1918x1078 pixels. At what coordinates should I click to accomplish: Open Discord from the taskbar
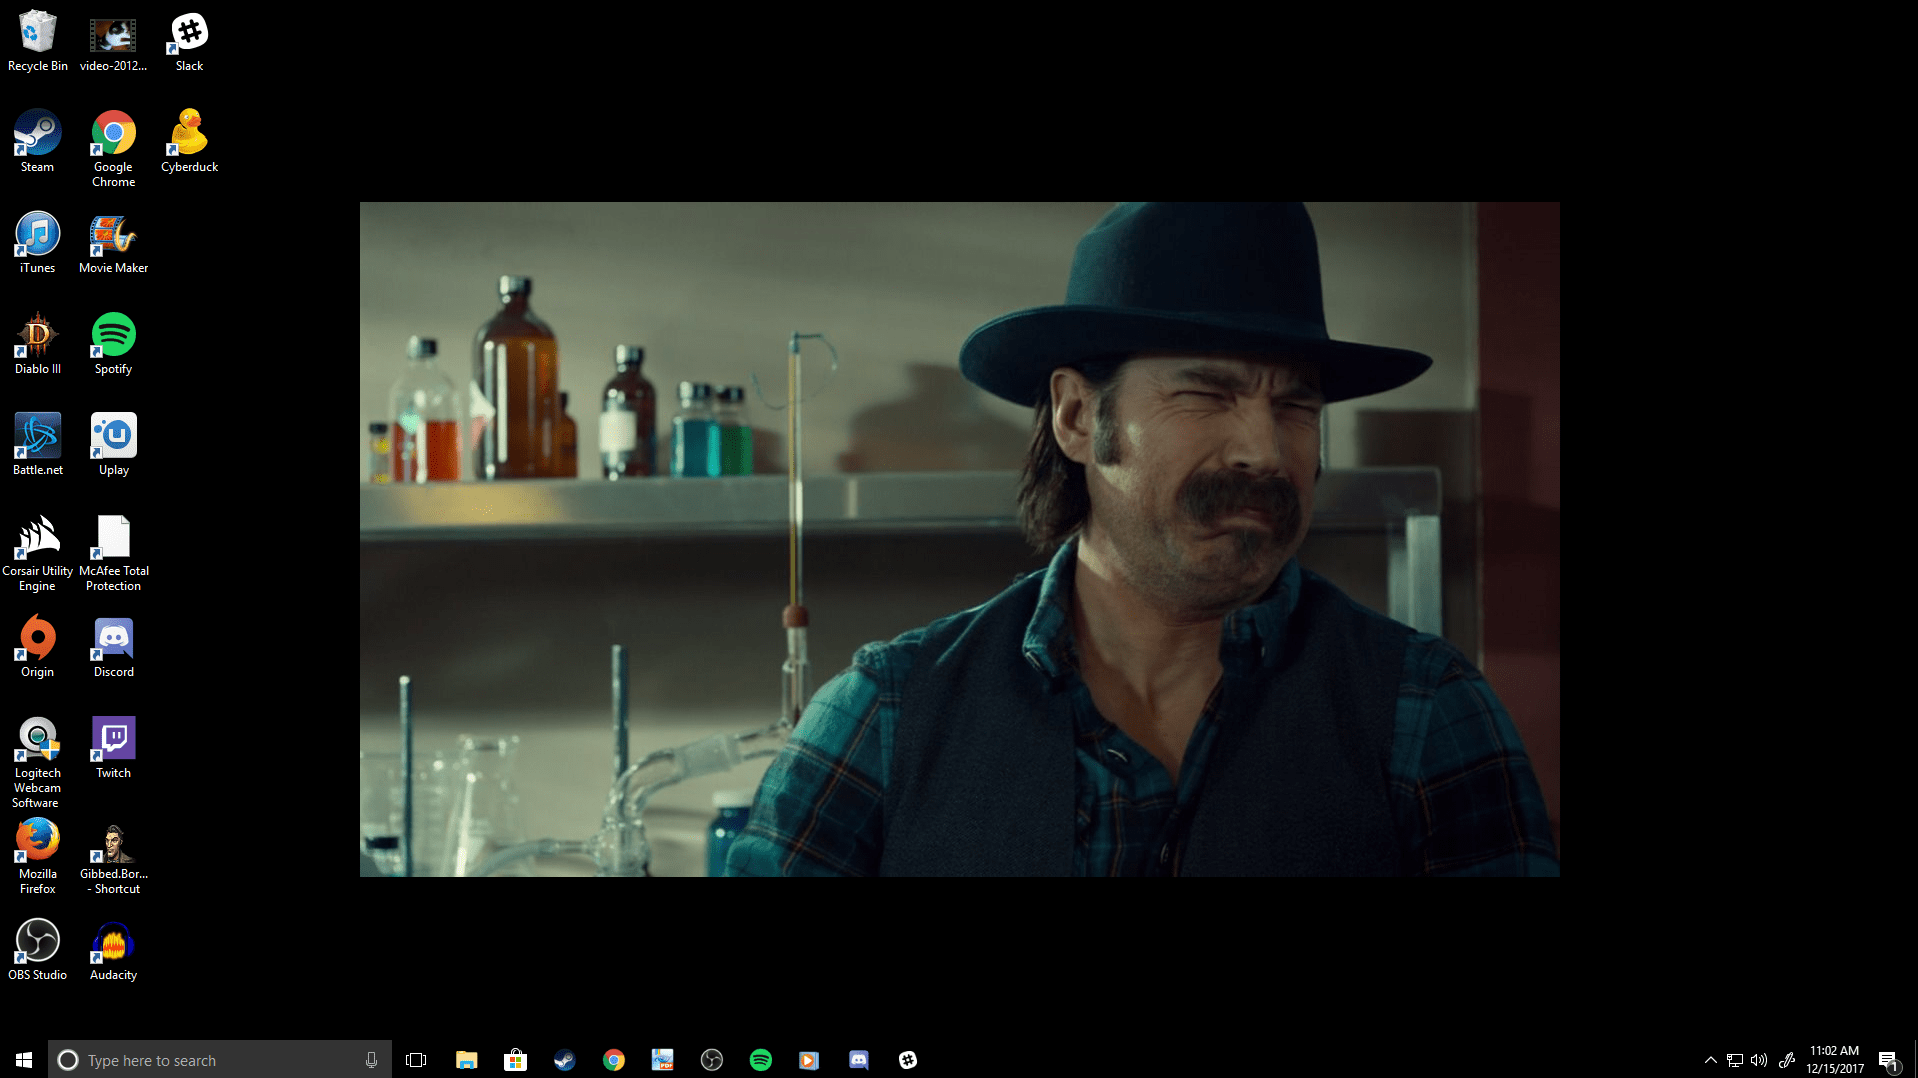click(858, 1060)
